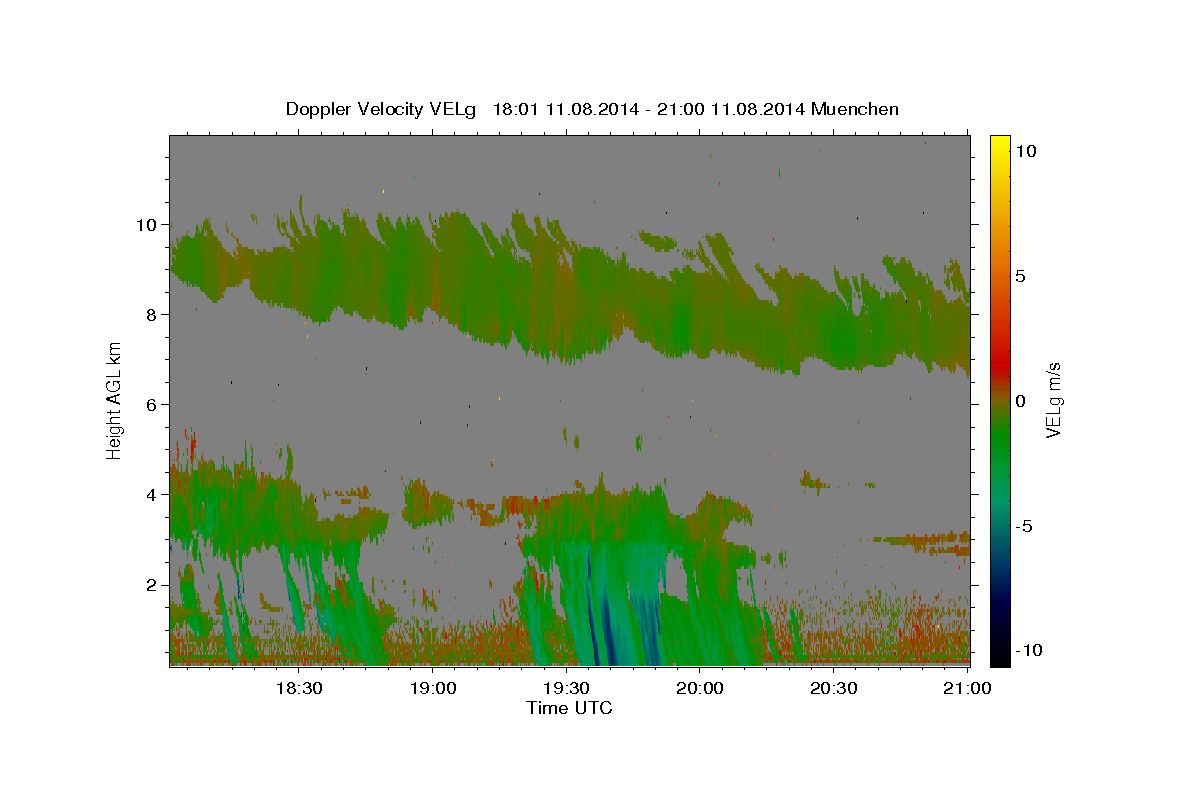The width and height of the screenshot is (1200, 800).
Task: Click the 'VELg m/s' colorbar label
Action: 1053,400
